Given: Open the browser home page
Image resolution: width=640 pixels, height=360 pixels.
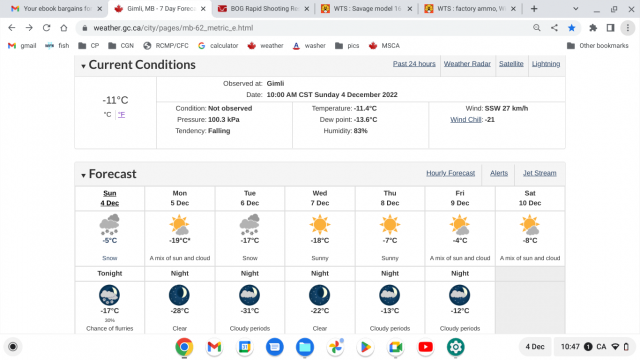Looking at the screenshot, I should point(64,28).
